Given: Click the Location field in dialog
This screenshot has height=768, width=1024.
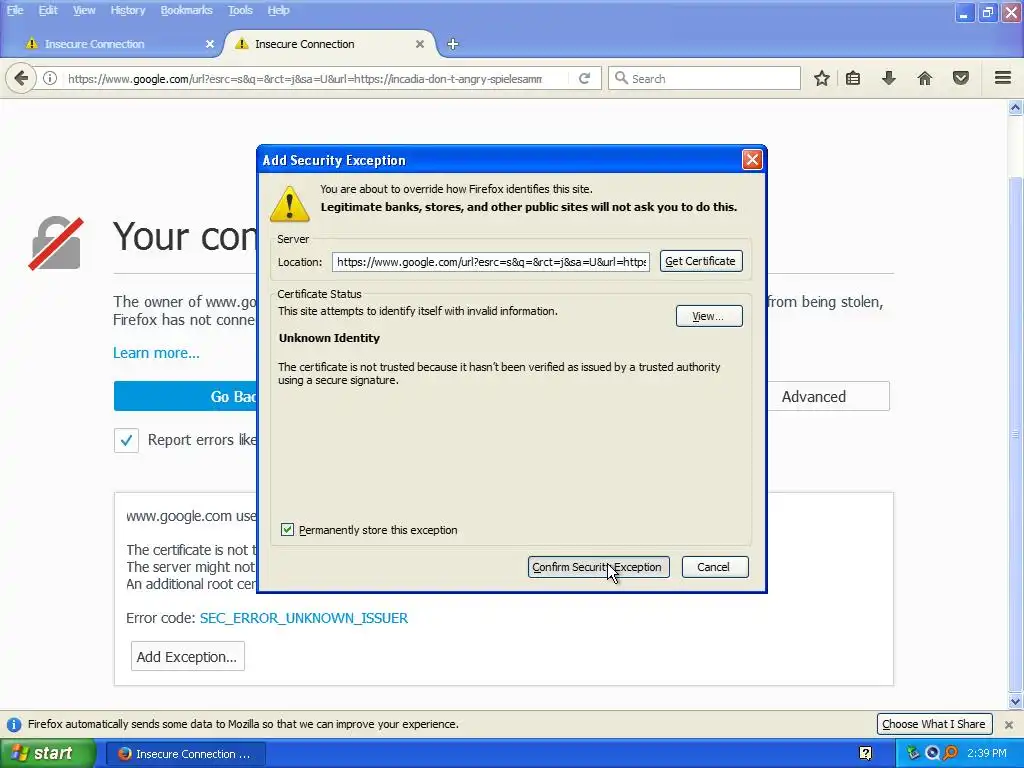Looking at the screenshot, I should [x=491, y=262].
